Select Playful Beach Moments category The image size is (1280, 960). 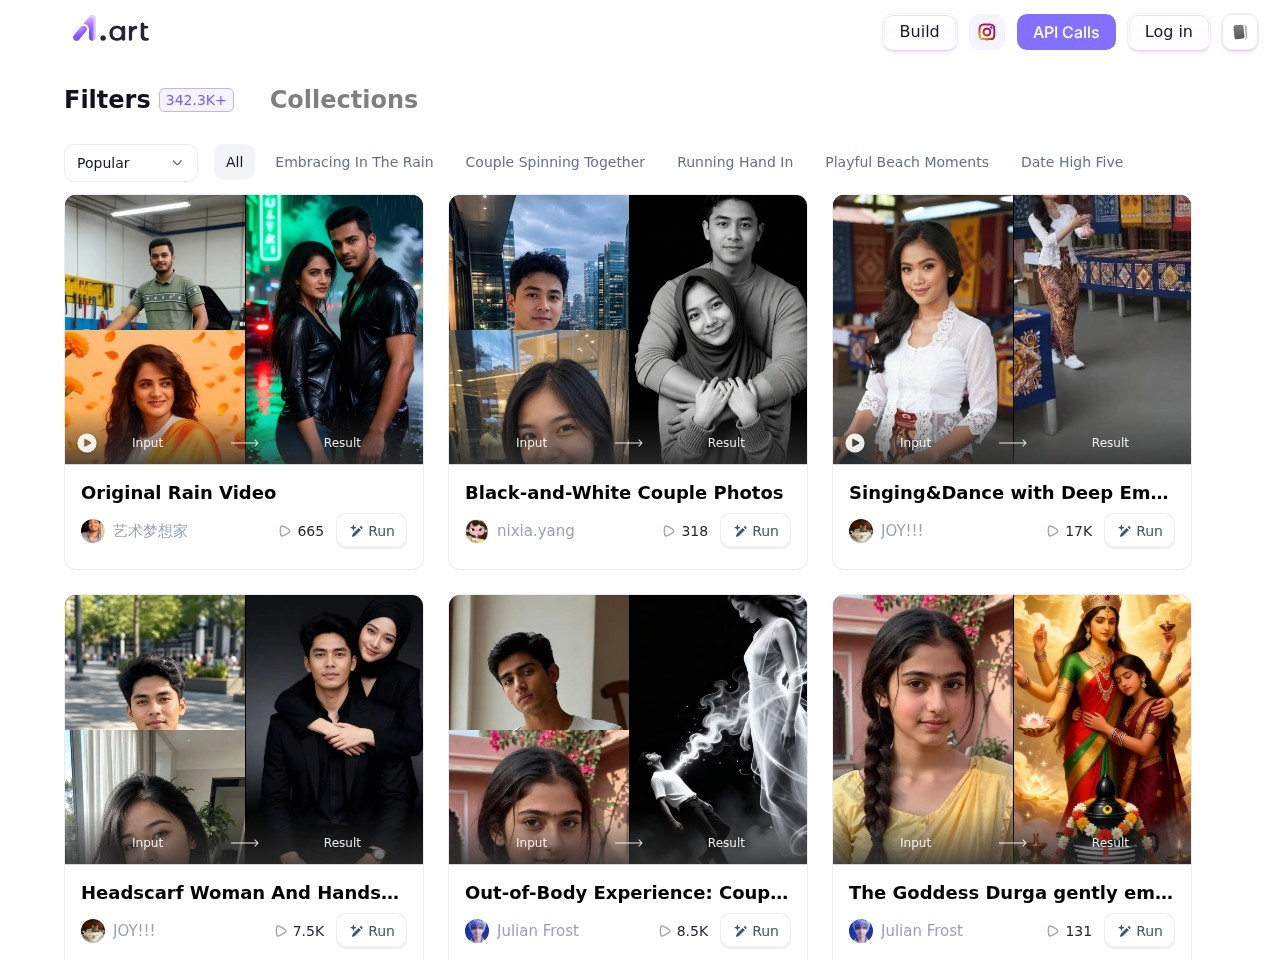pos(907,162)
